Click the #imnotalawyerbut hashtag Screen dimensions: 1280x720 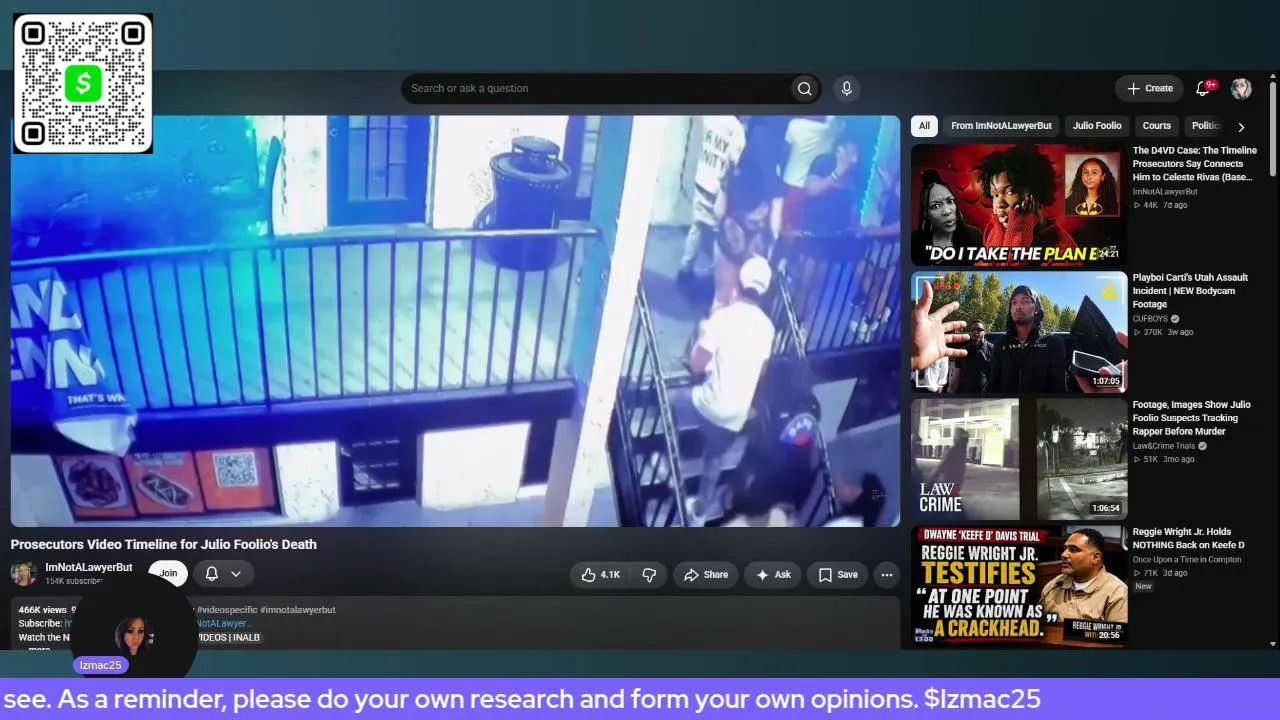point(298,609)
